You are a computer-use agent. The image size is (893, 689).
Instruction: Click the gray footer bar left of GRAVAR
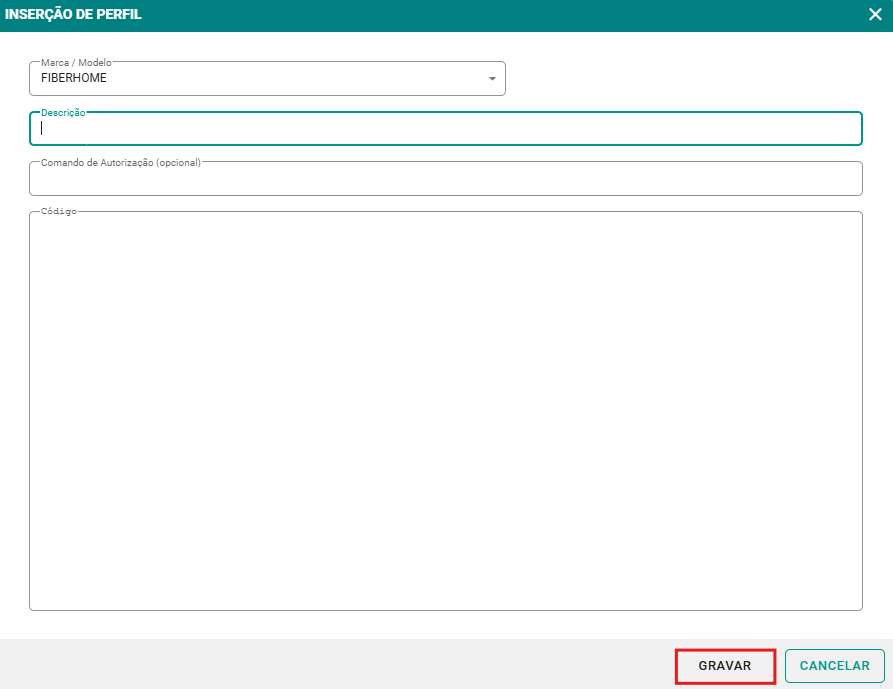click(x=330, y=664)
